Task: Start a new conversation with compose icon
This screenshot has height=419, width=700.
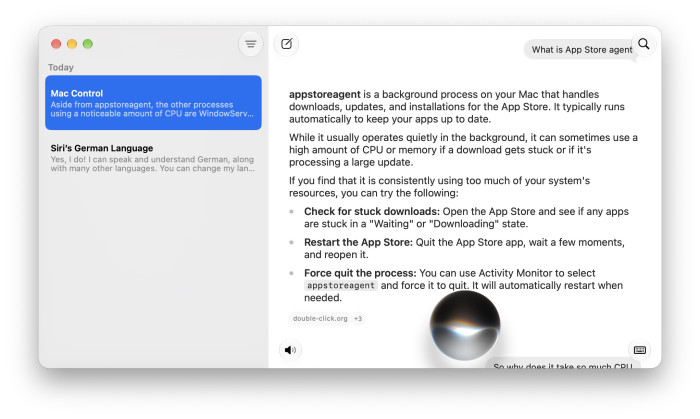Action: (x=287, y=44)
